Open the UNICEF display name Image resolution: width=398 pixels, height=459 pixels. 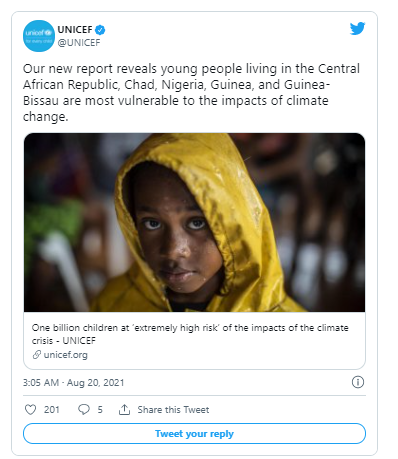(x=75, y=30)
